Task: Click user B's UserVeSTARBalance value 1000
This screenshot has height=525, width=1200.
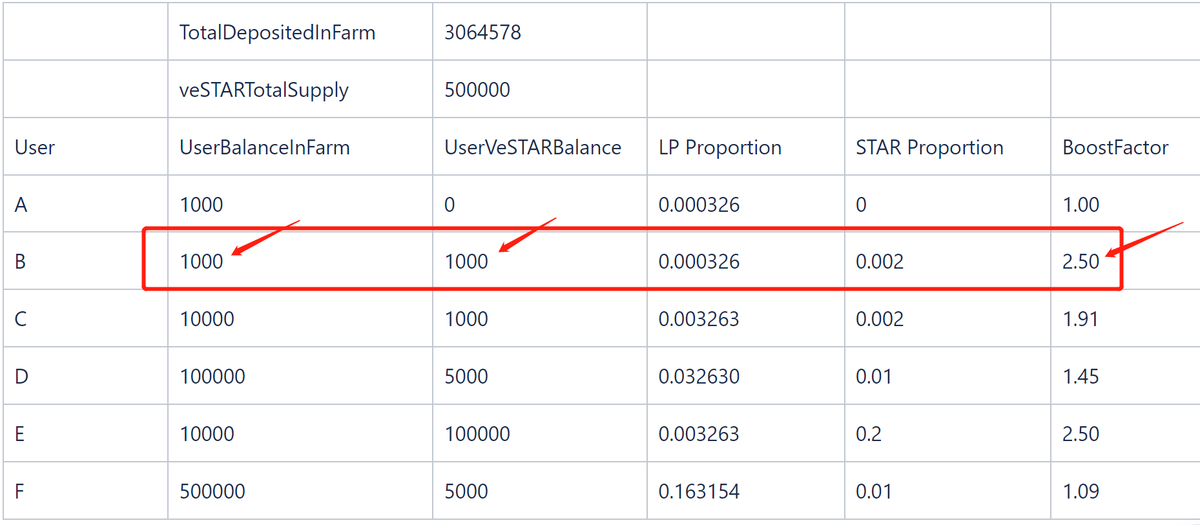Action: click(466, 262)
